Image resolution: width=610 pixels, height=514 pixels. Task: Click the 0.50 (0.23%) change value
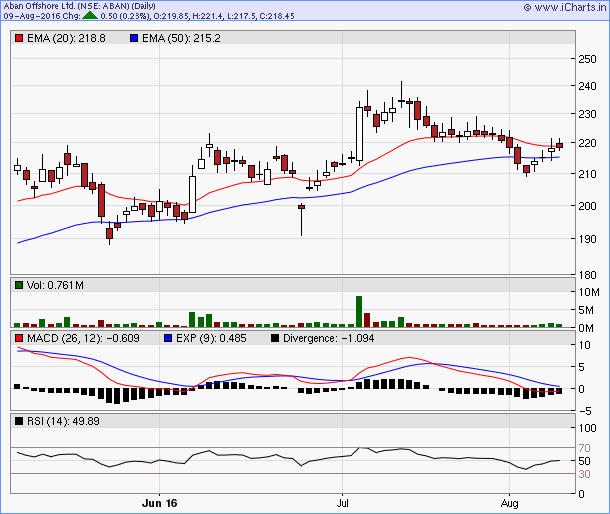(125, 16)
